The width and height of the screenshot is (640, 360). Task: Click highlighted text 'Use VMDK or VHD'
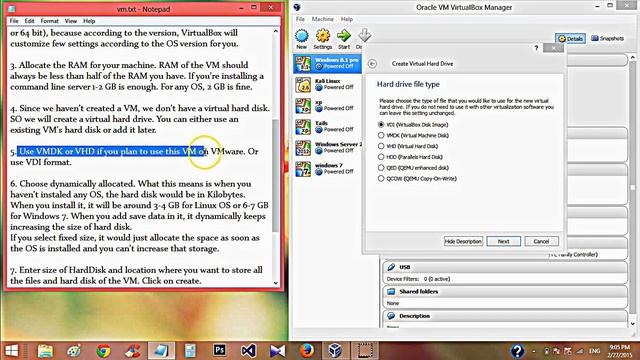[57, 151]
